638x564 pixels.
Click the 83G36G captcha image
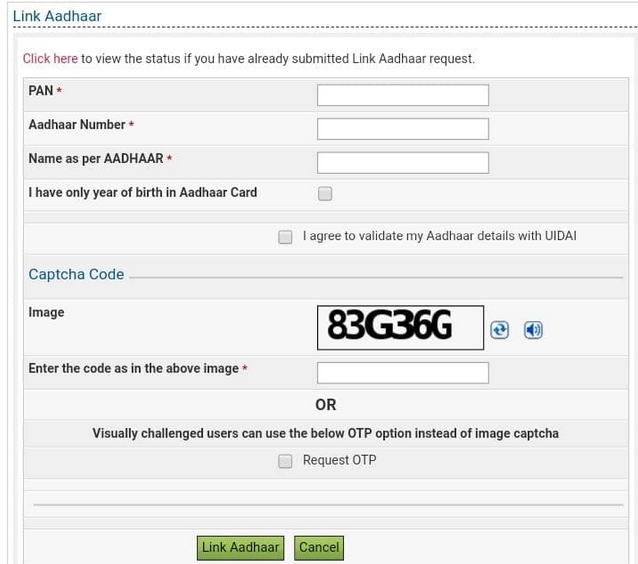click(x=400, y=327)
